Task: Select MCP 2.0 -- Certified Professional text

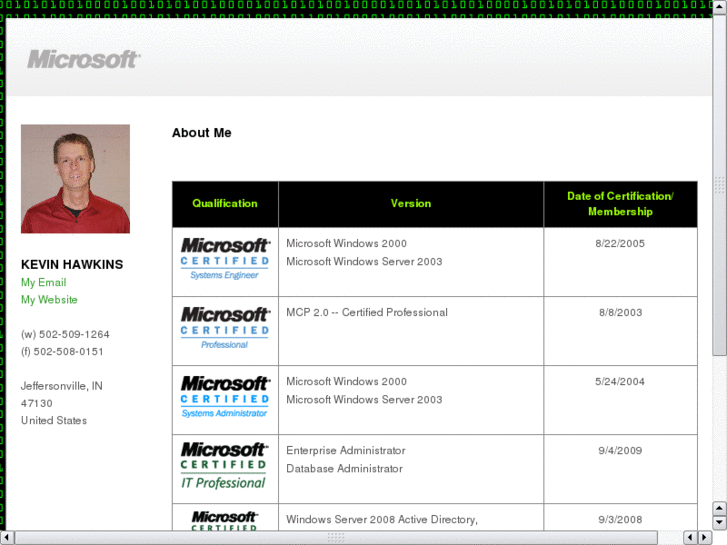Action: pos(367,313)
